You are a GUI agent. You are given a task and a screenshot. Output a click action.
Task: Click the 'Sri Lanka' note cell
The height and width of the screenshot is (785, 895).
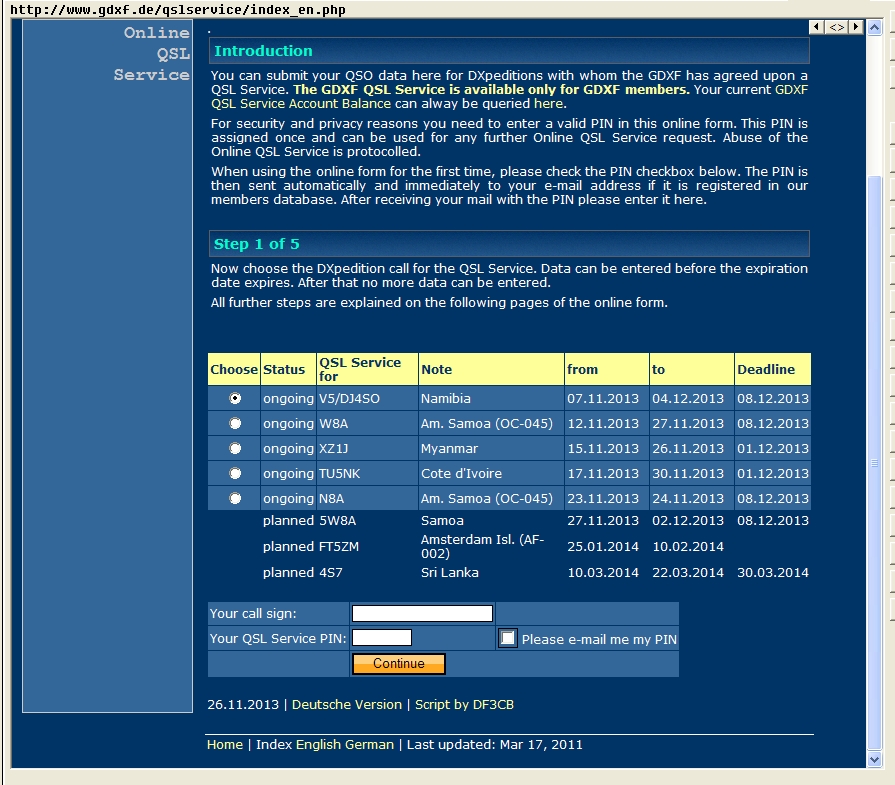(x=450, y=573)
